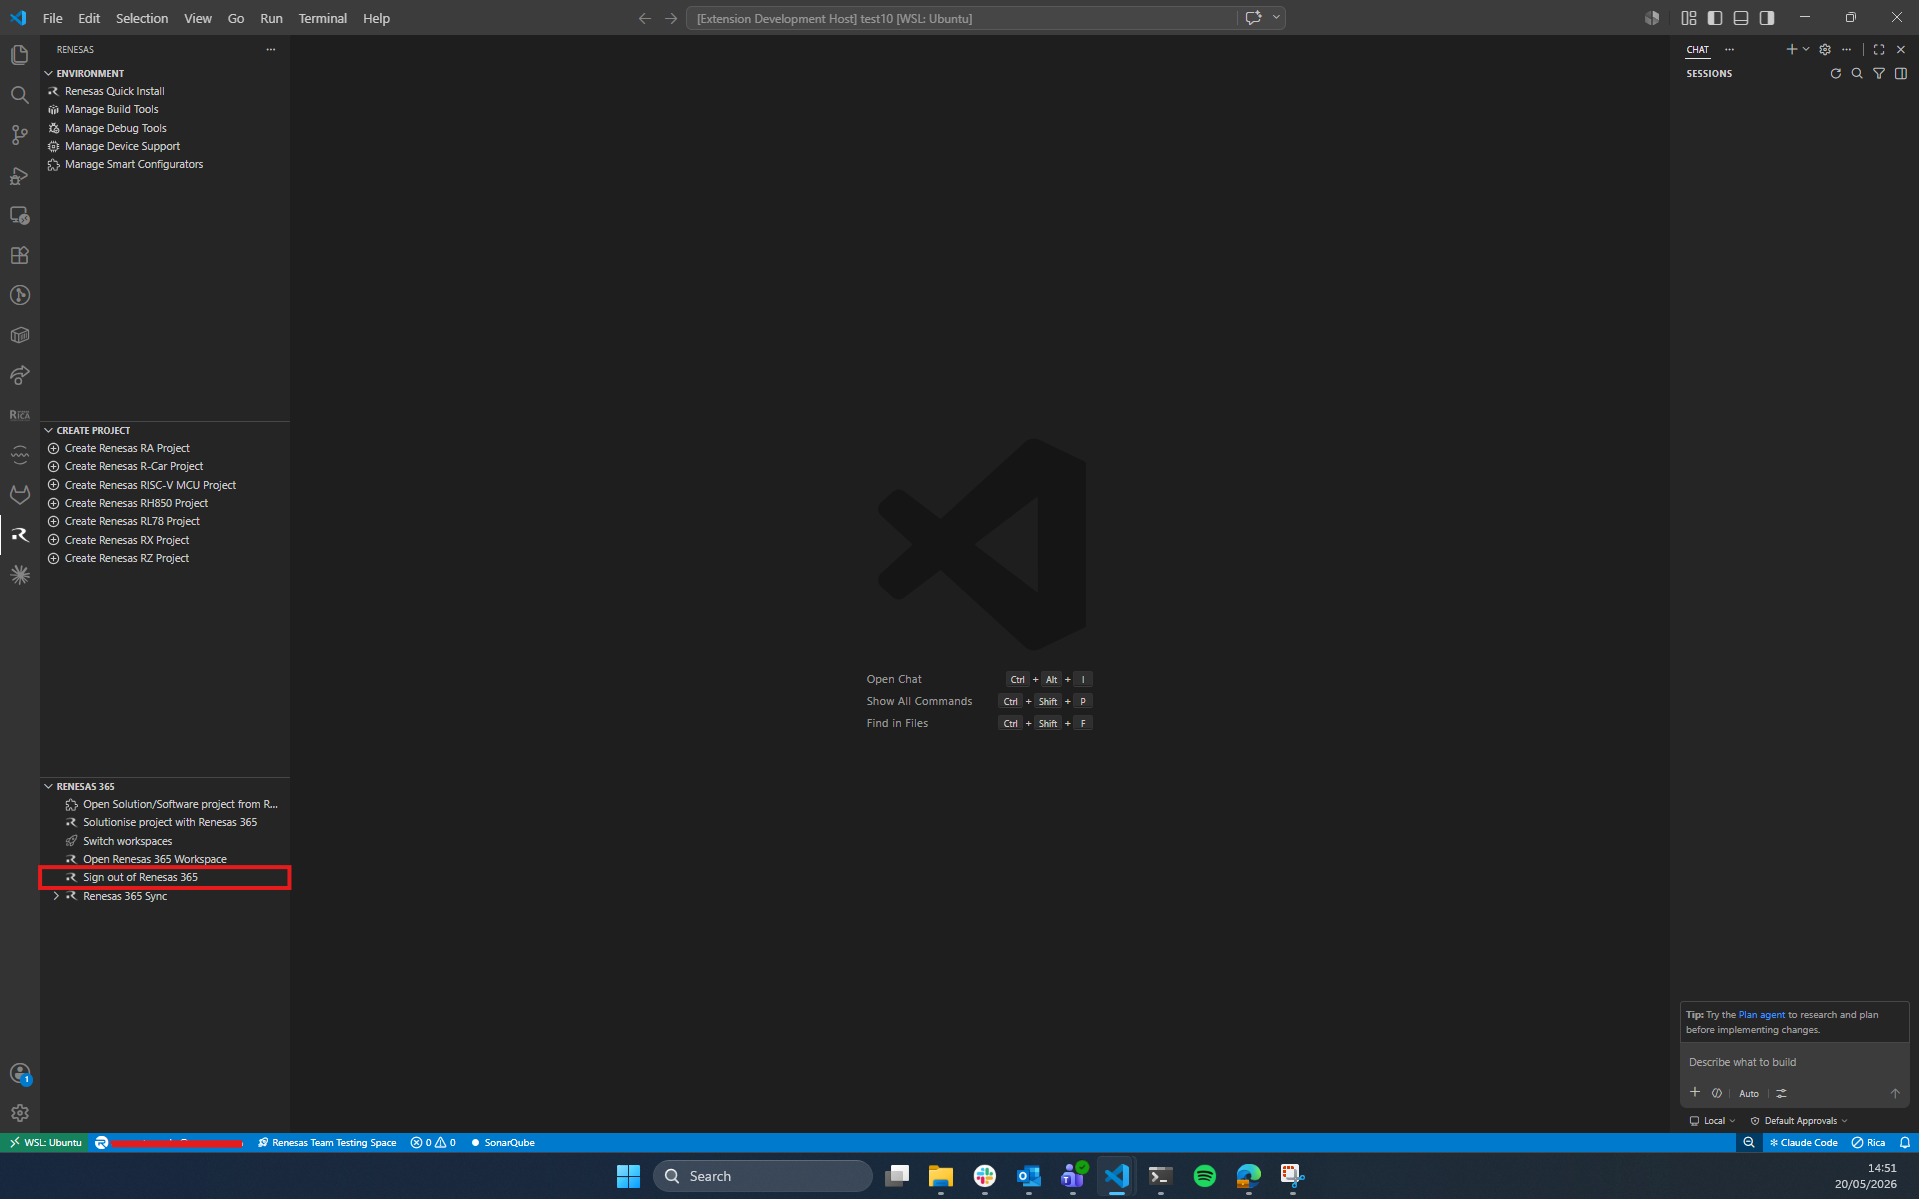Click the Claude Code status bar item
Viewport: 1919px width, 1199px height.
1802,1142
